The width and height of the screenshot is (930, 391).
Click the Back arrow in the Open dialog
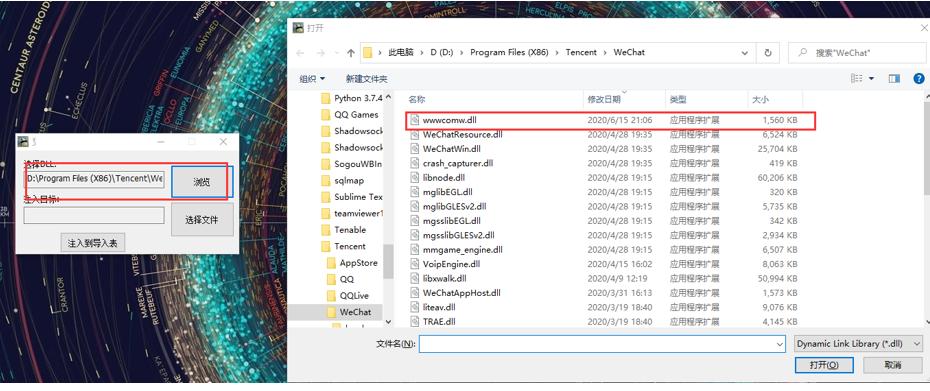(301, 53)
